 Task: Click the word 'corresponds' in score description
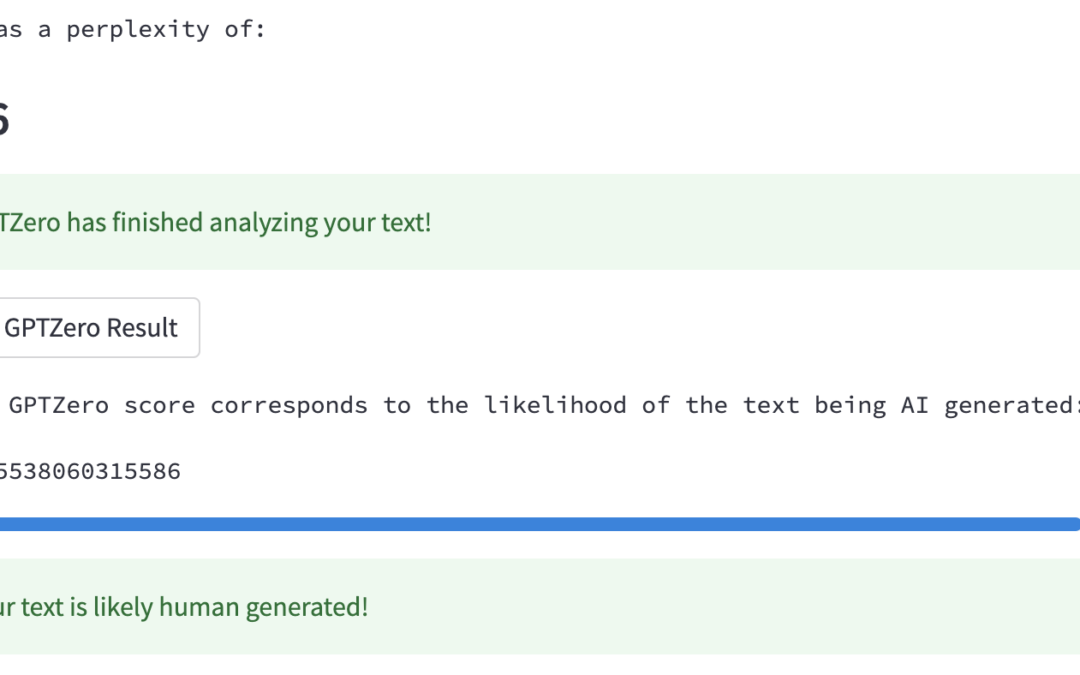289,405
